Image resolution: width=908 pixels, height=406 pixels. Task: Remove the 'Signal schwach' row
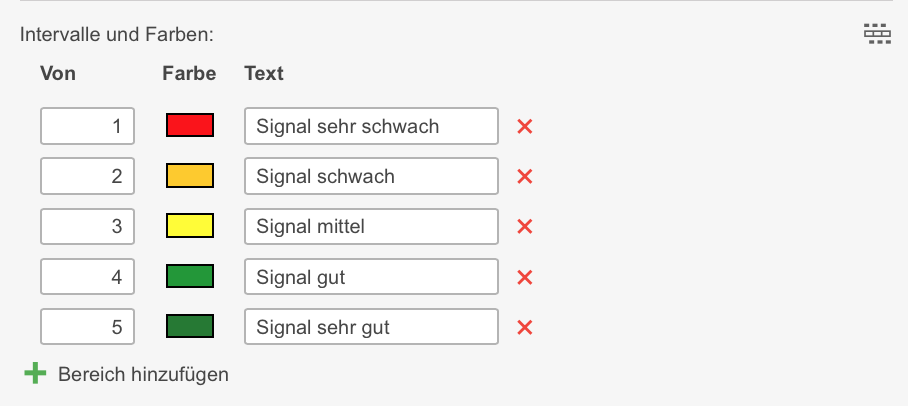[x=524, y=177]
